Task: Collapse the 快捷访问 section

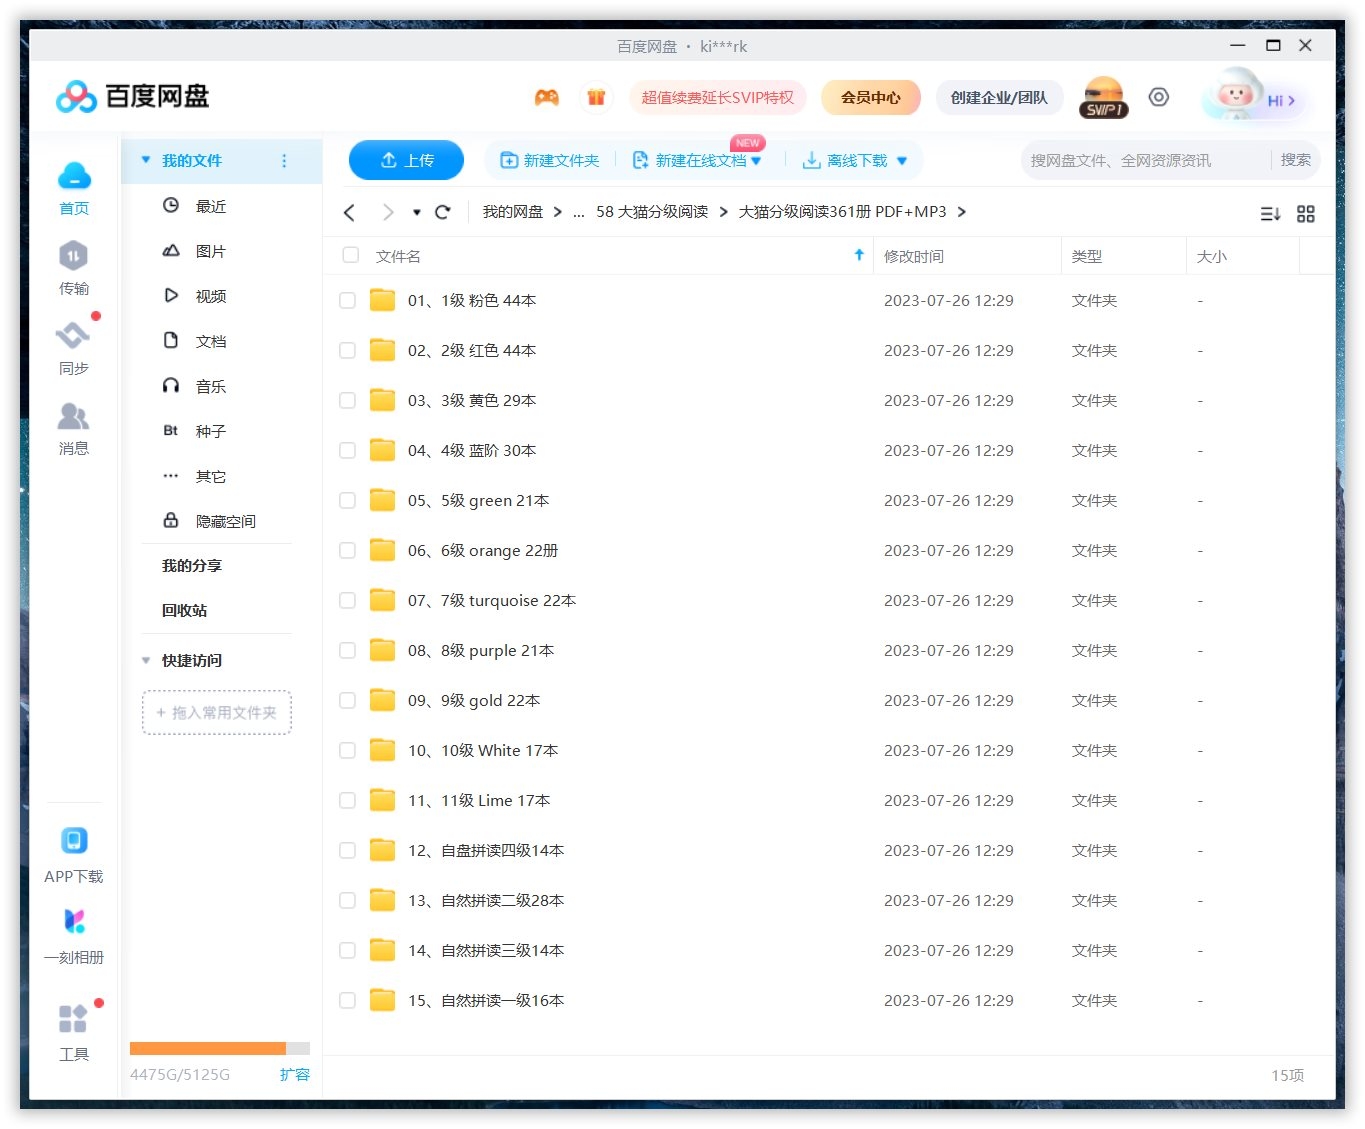Action: point(146,660)
